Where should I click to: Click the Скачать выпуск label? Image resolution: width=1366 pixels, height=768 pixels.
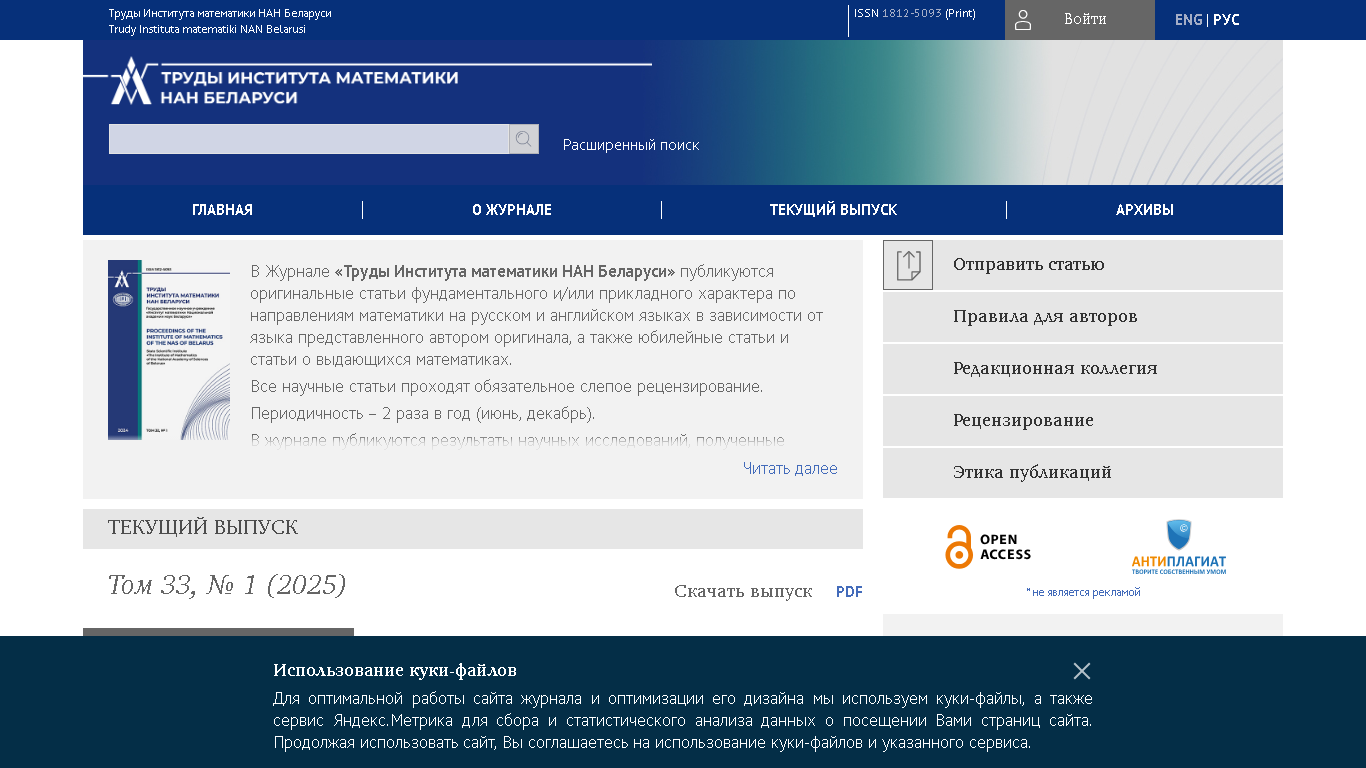pos(743,592)
